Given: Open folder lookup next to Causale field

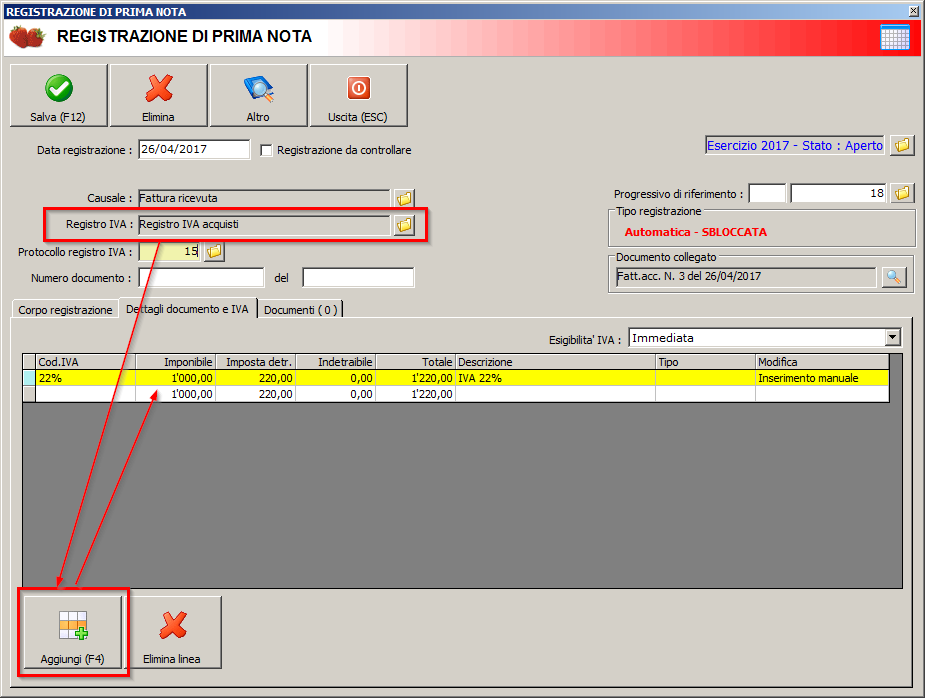Looking at the screenshot, I should click(404, 198).
